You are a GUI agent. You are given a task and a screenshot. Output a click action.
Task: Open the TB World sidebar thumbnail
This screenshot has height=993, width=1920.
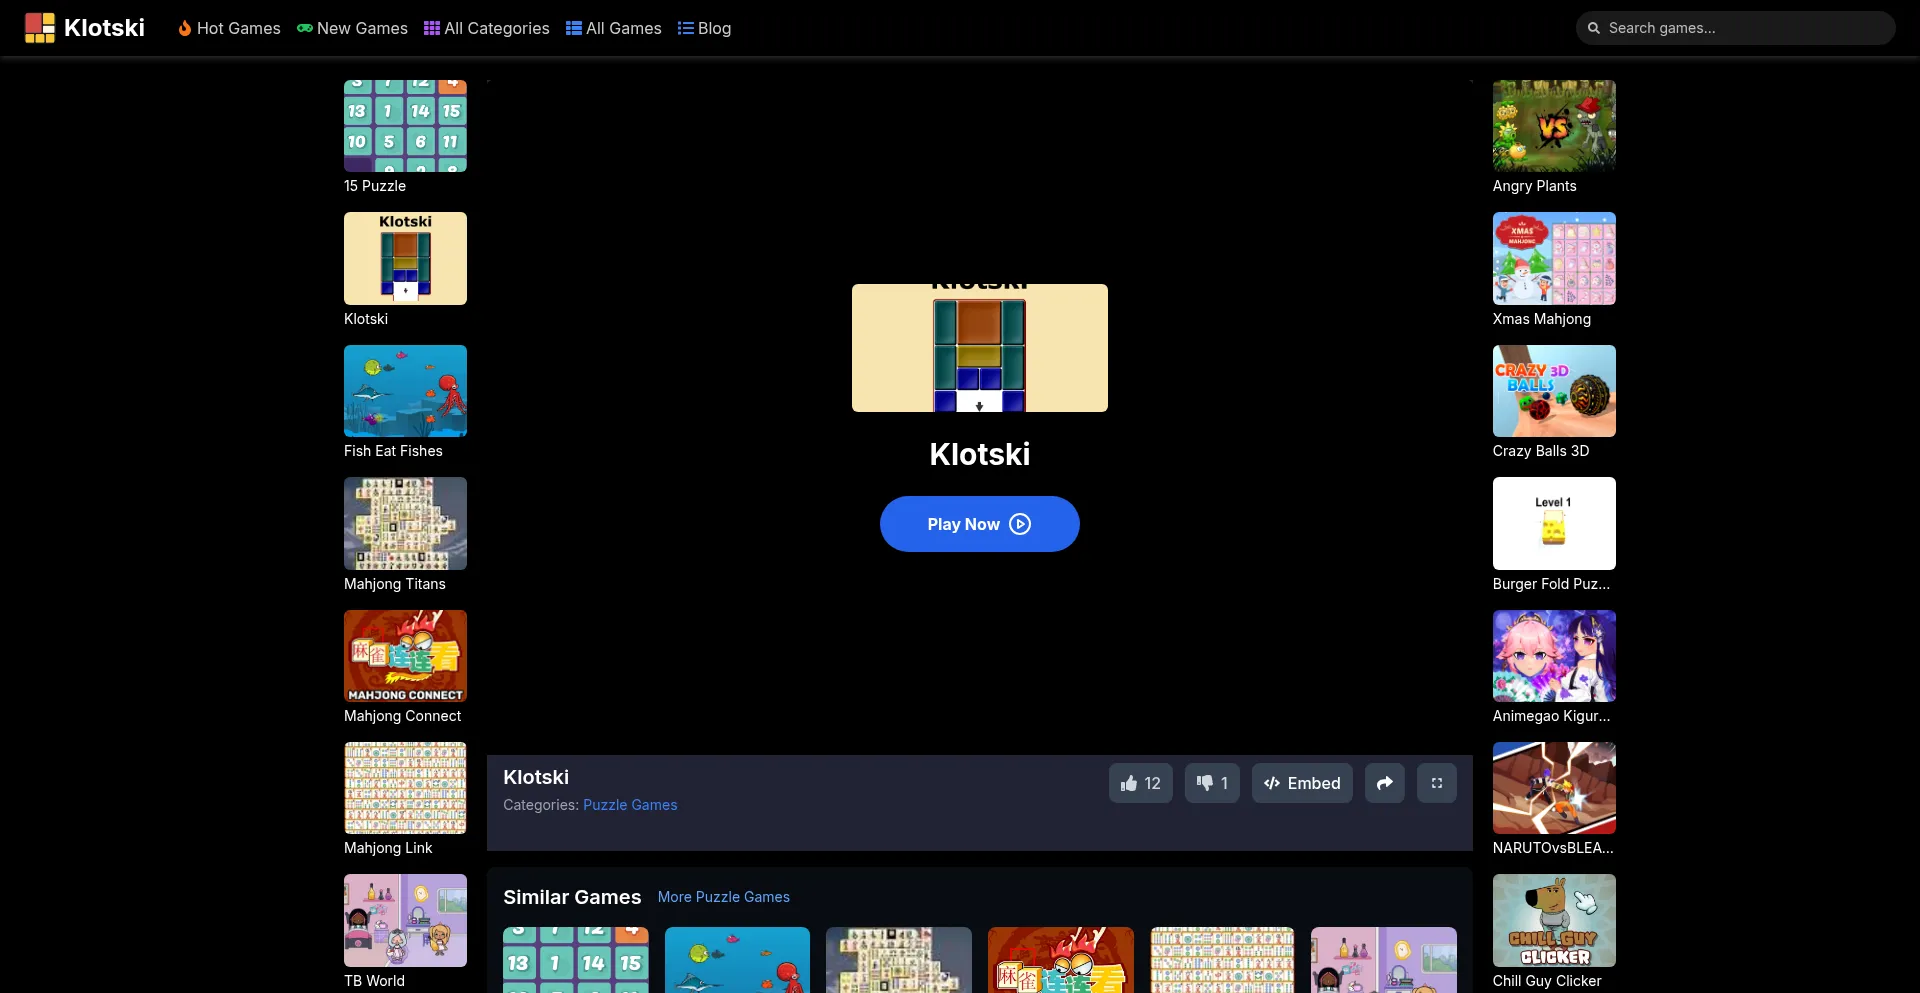click(405, 920)
